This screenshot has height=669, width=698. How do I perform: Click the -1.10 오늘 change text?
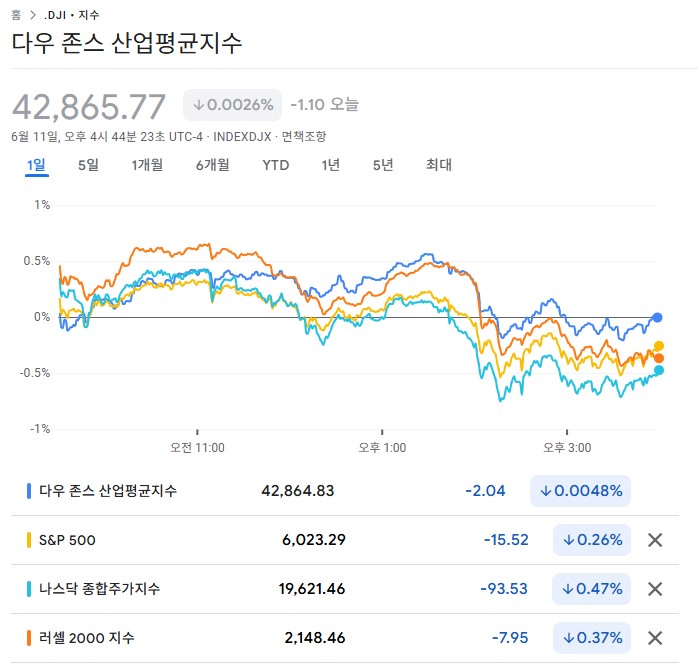[x=325, y=105]
